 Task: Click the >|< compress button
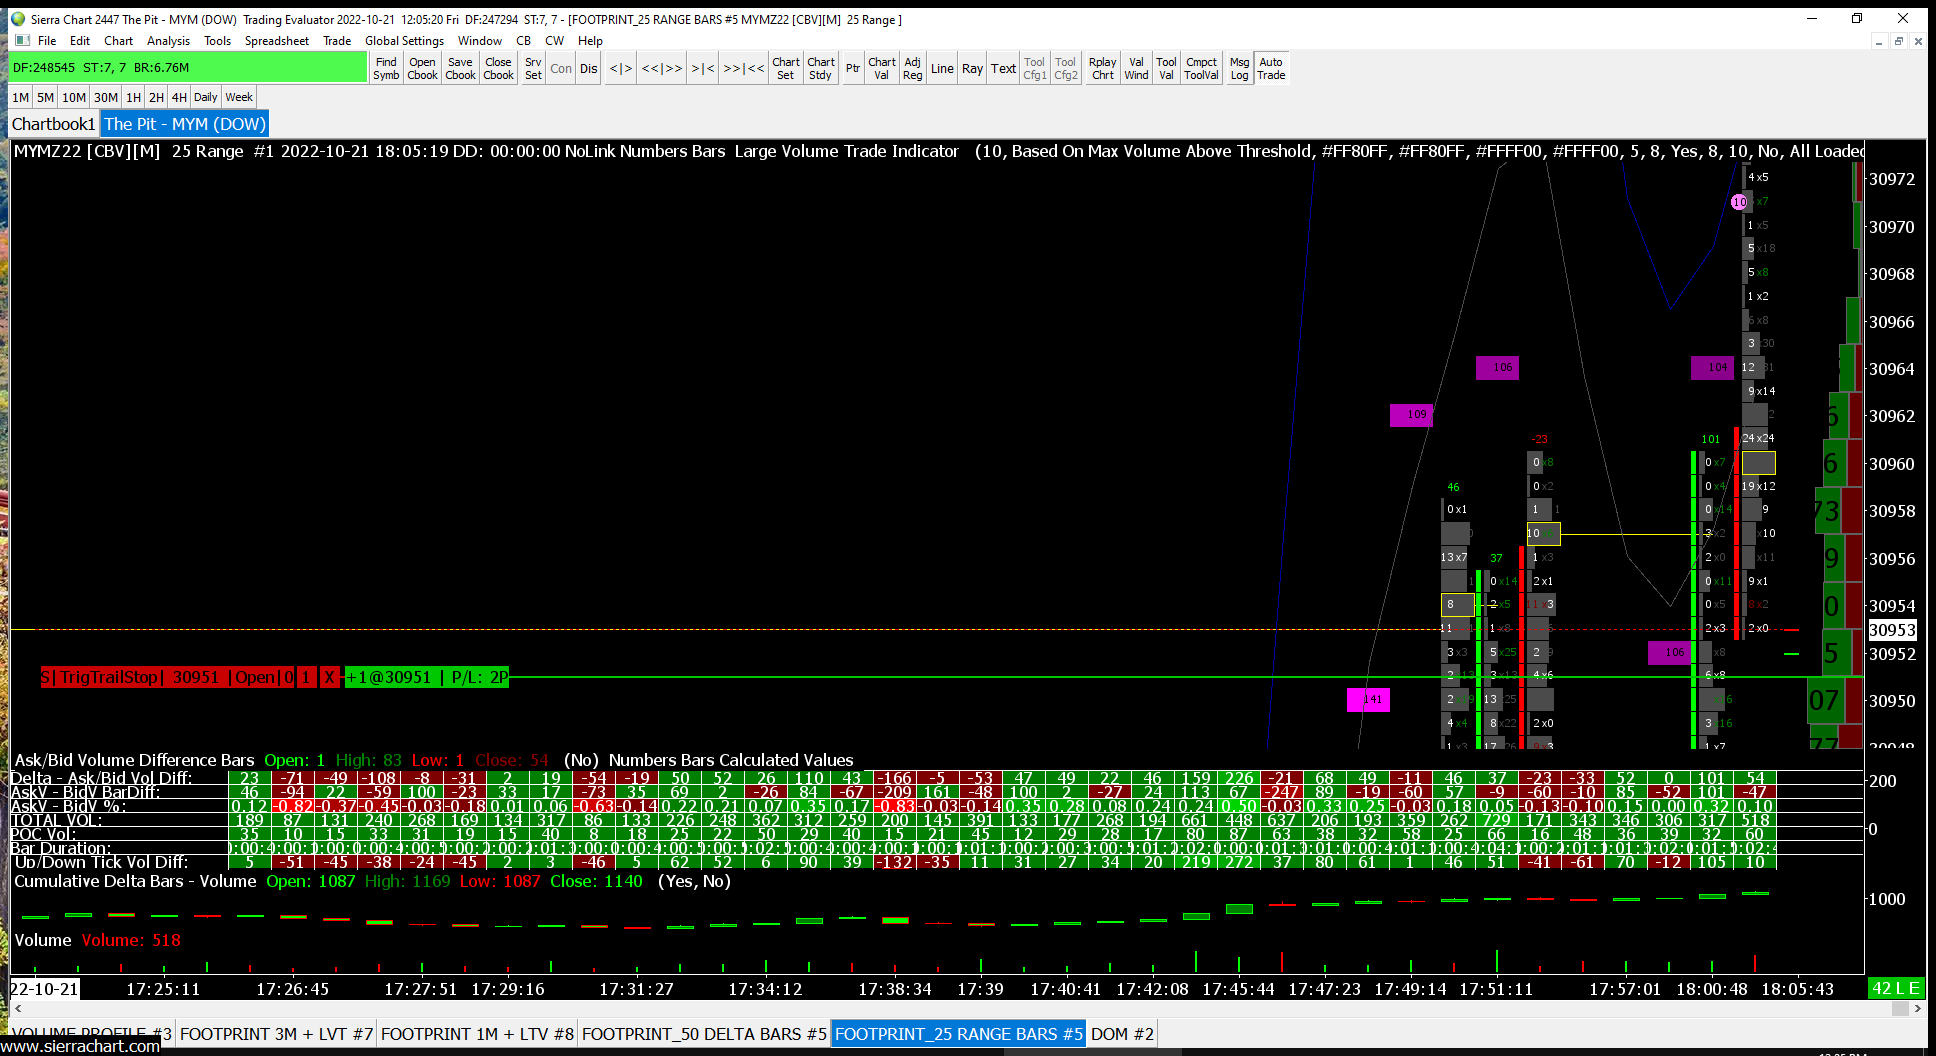[703, 68]
